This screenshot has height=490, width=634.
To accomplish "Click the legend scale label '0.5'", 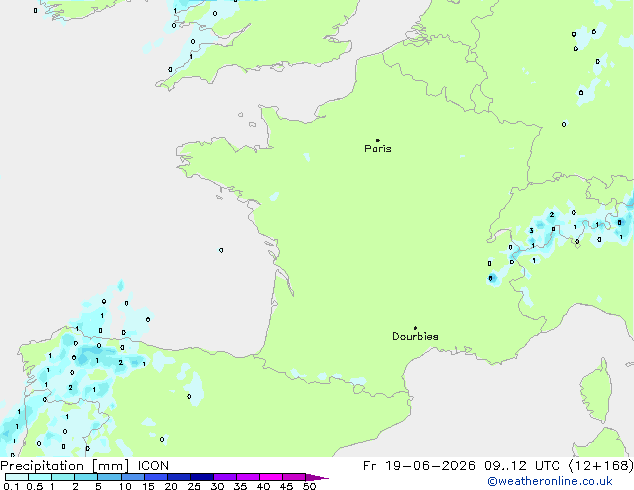I will coord(35,486).
